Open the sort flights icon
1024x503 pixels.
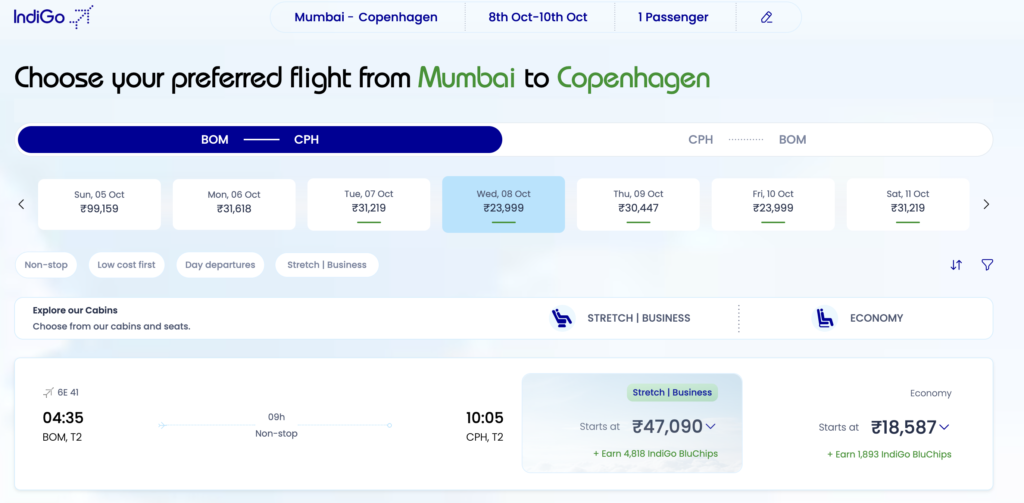(x=956, y=265)
